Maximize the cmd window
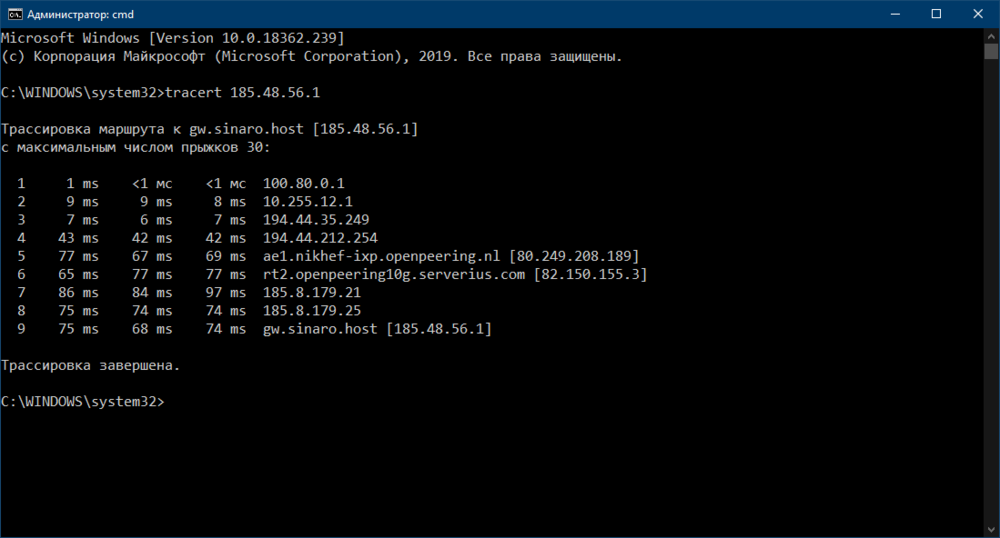1000x538 pixels. click(937, 13)
